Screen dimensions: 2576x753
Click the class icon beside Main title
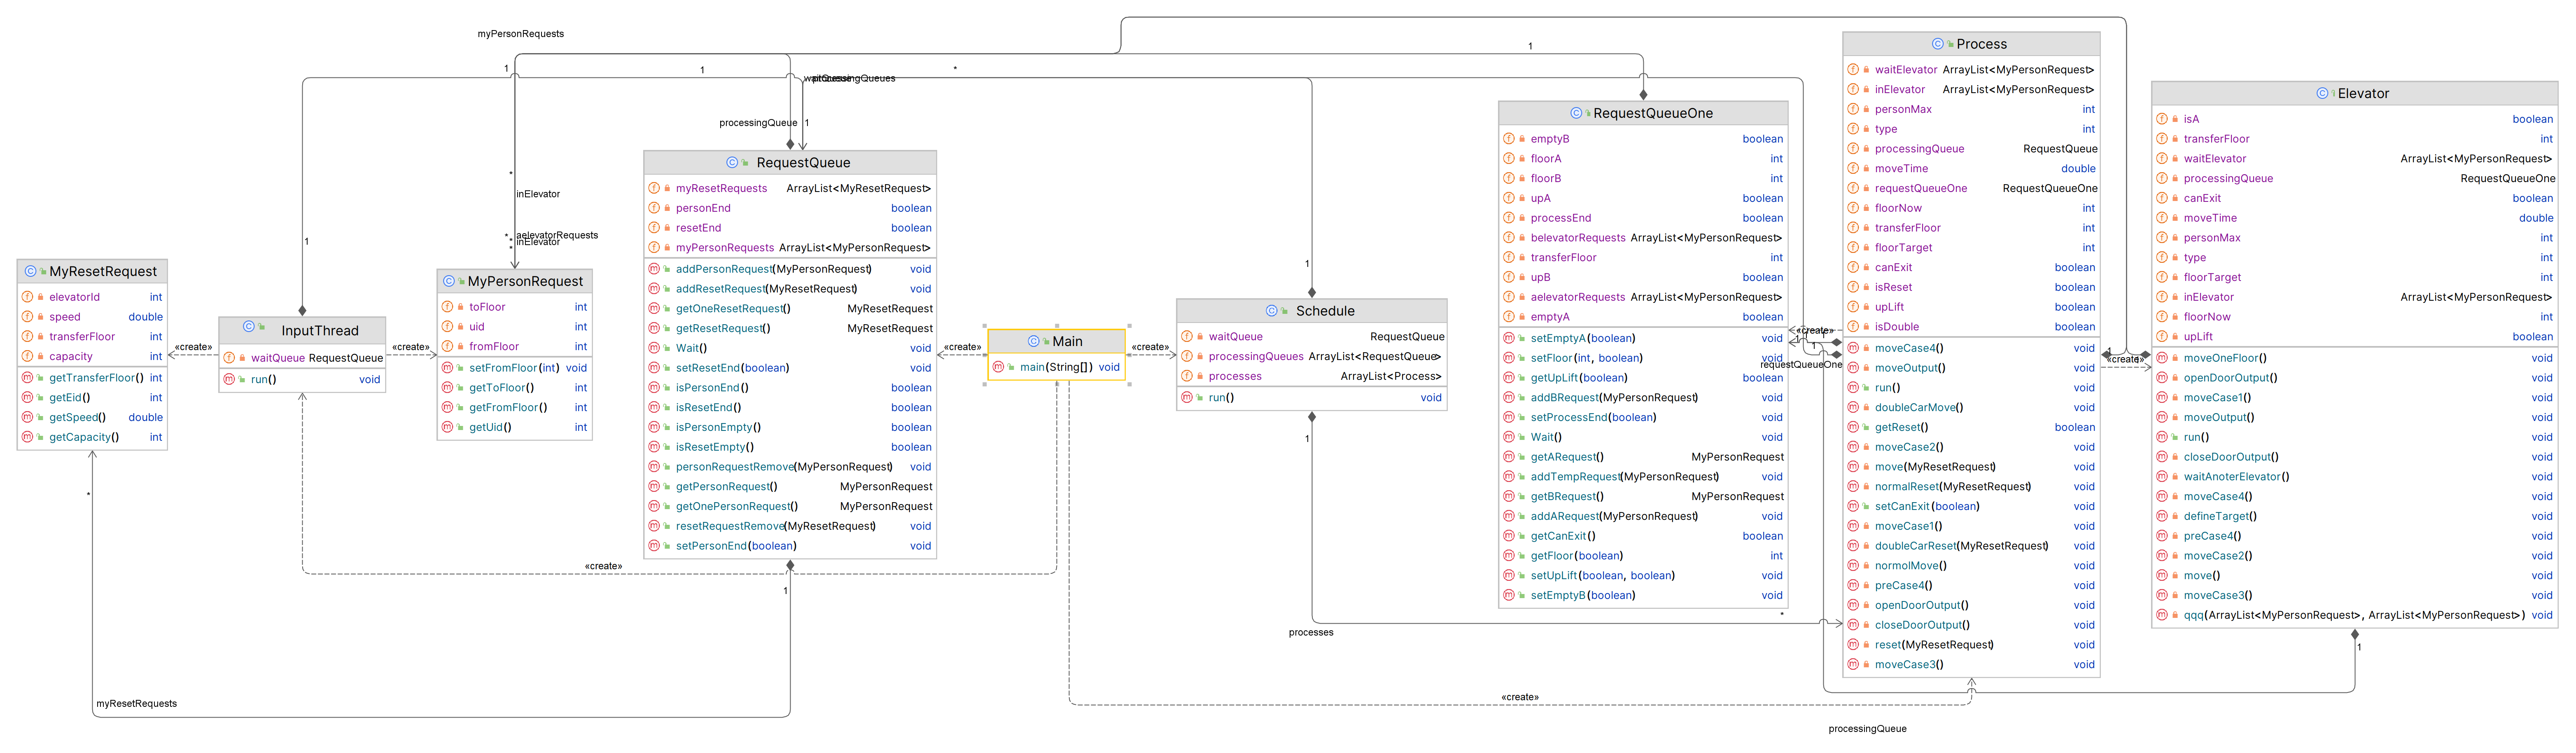pos(1034,341)
